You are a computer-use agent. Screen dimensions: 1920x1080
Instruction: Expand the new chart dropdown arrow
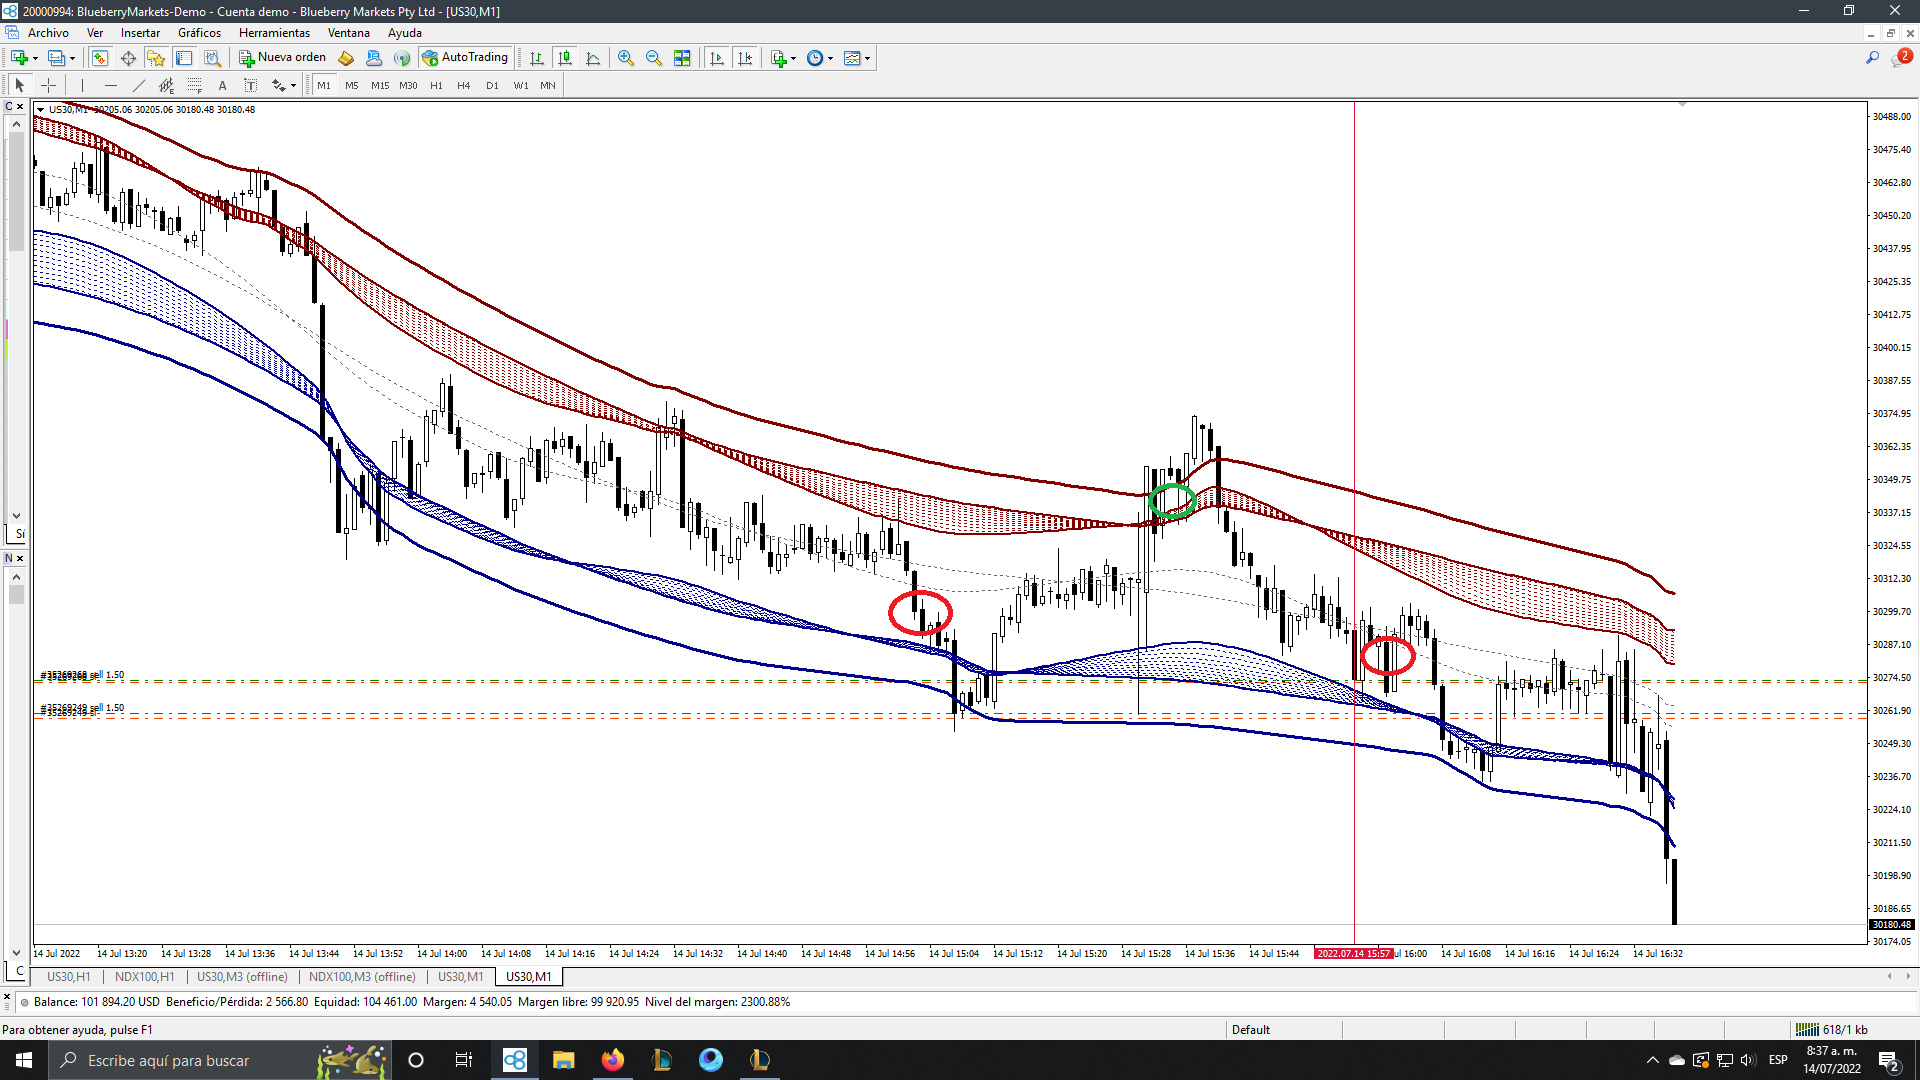pos(35,58)
